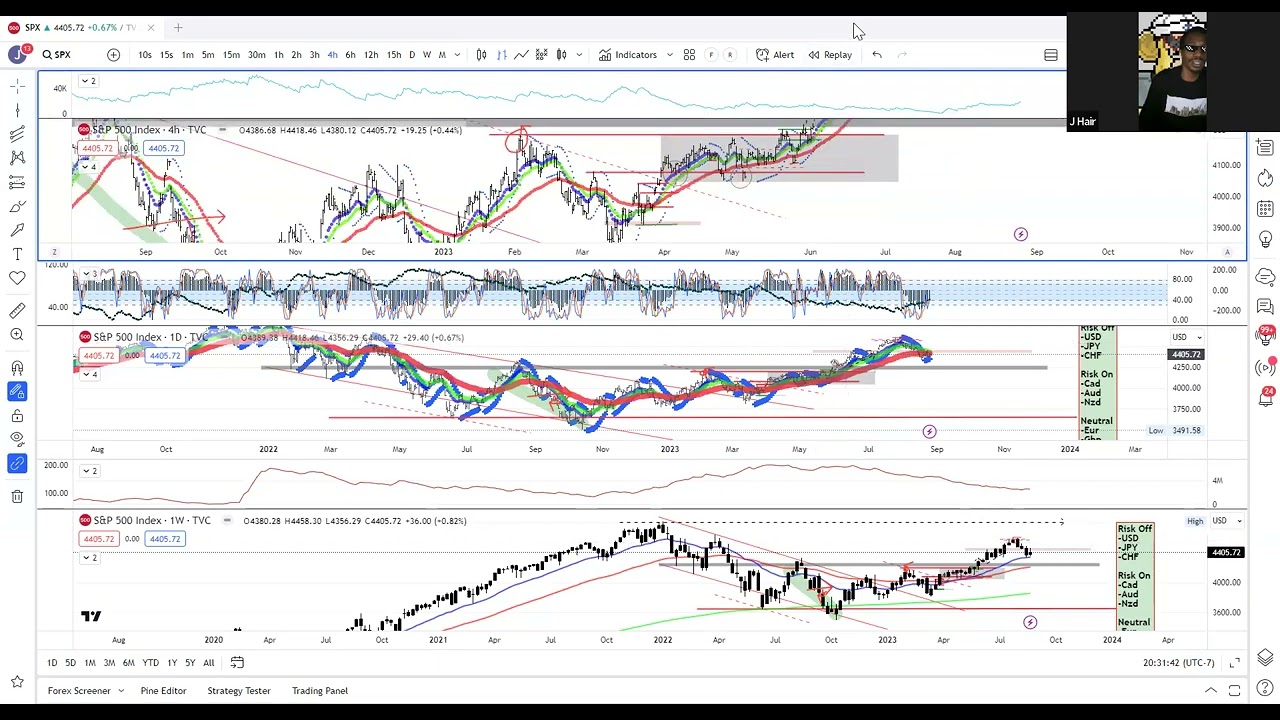Select the 1M date range
The width and height of the screenshot is (1280, 720).
click(89, 663)
